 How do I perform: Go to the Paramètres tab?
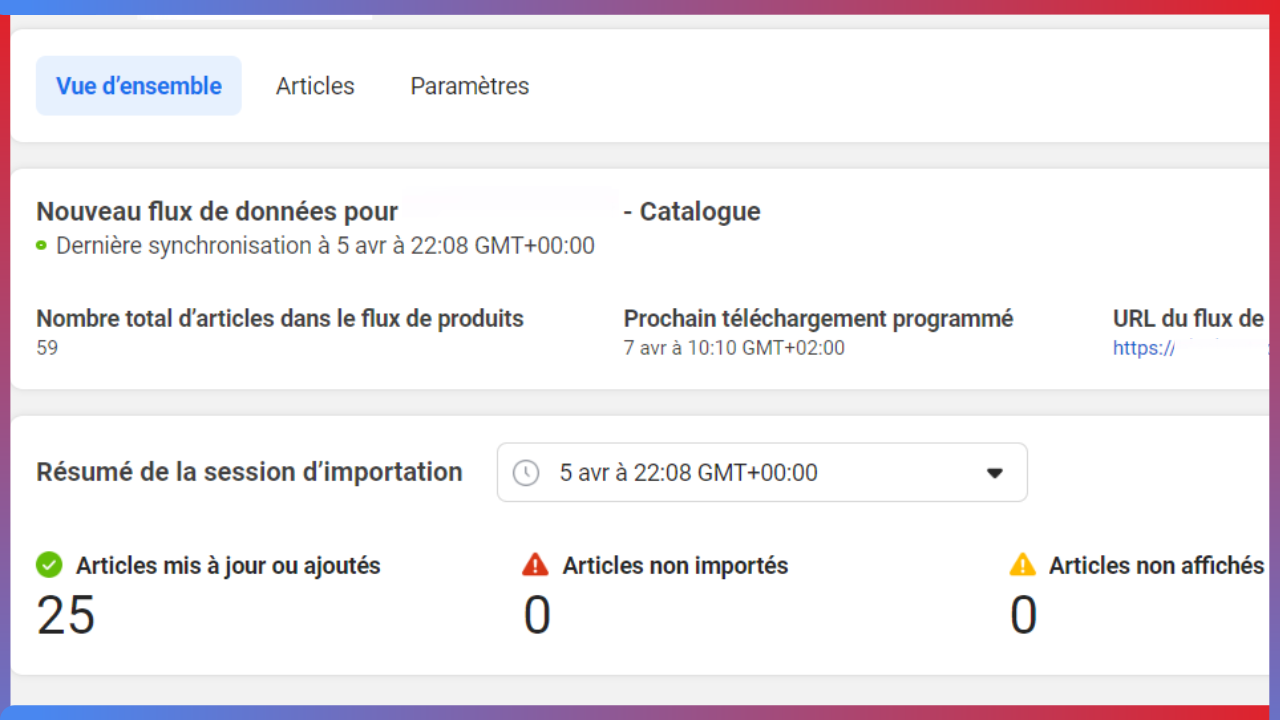tap(469, 86)
